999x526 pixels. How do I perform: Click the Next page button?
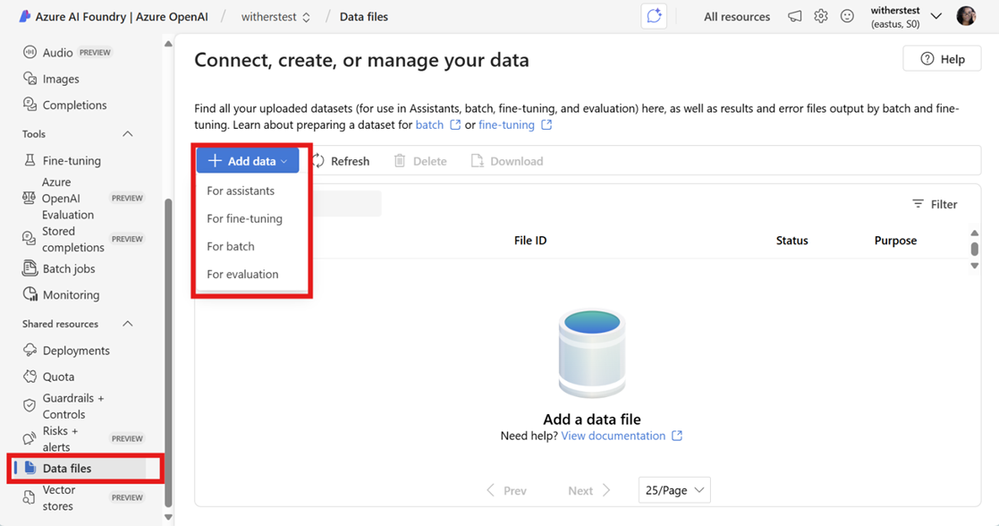(x=589, y=490)
